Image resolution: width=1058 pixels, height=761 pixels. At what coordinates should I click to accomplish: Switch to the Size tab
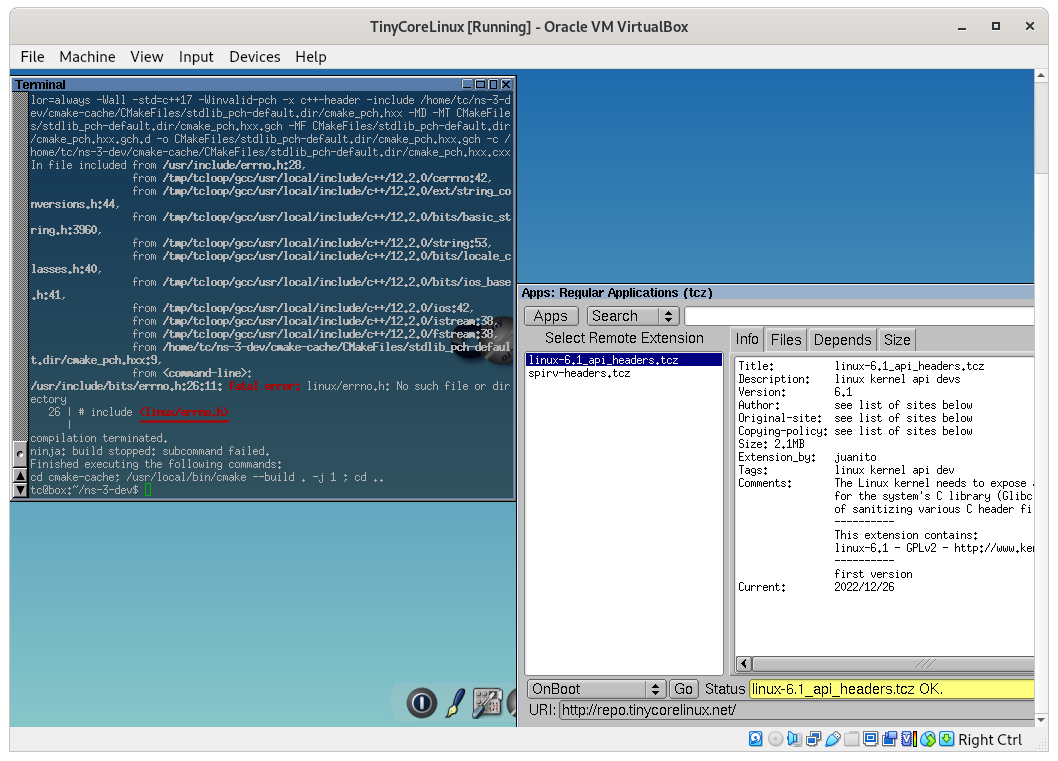897,339
